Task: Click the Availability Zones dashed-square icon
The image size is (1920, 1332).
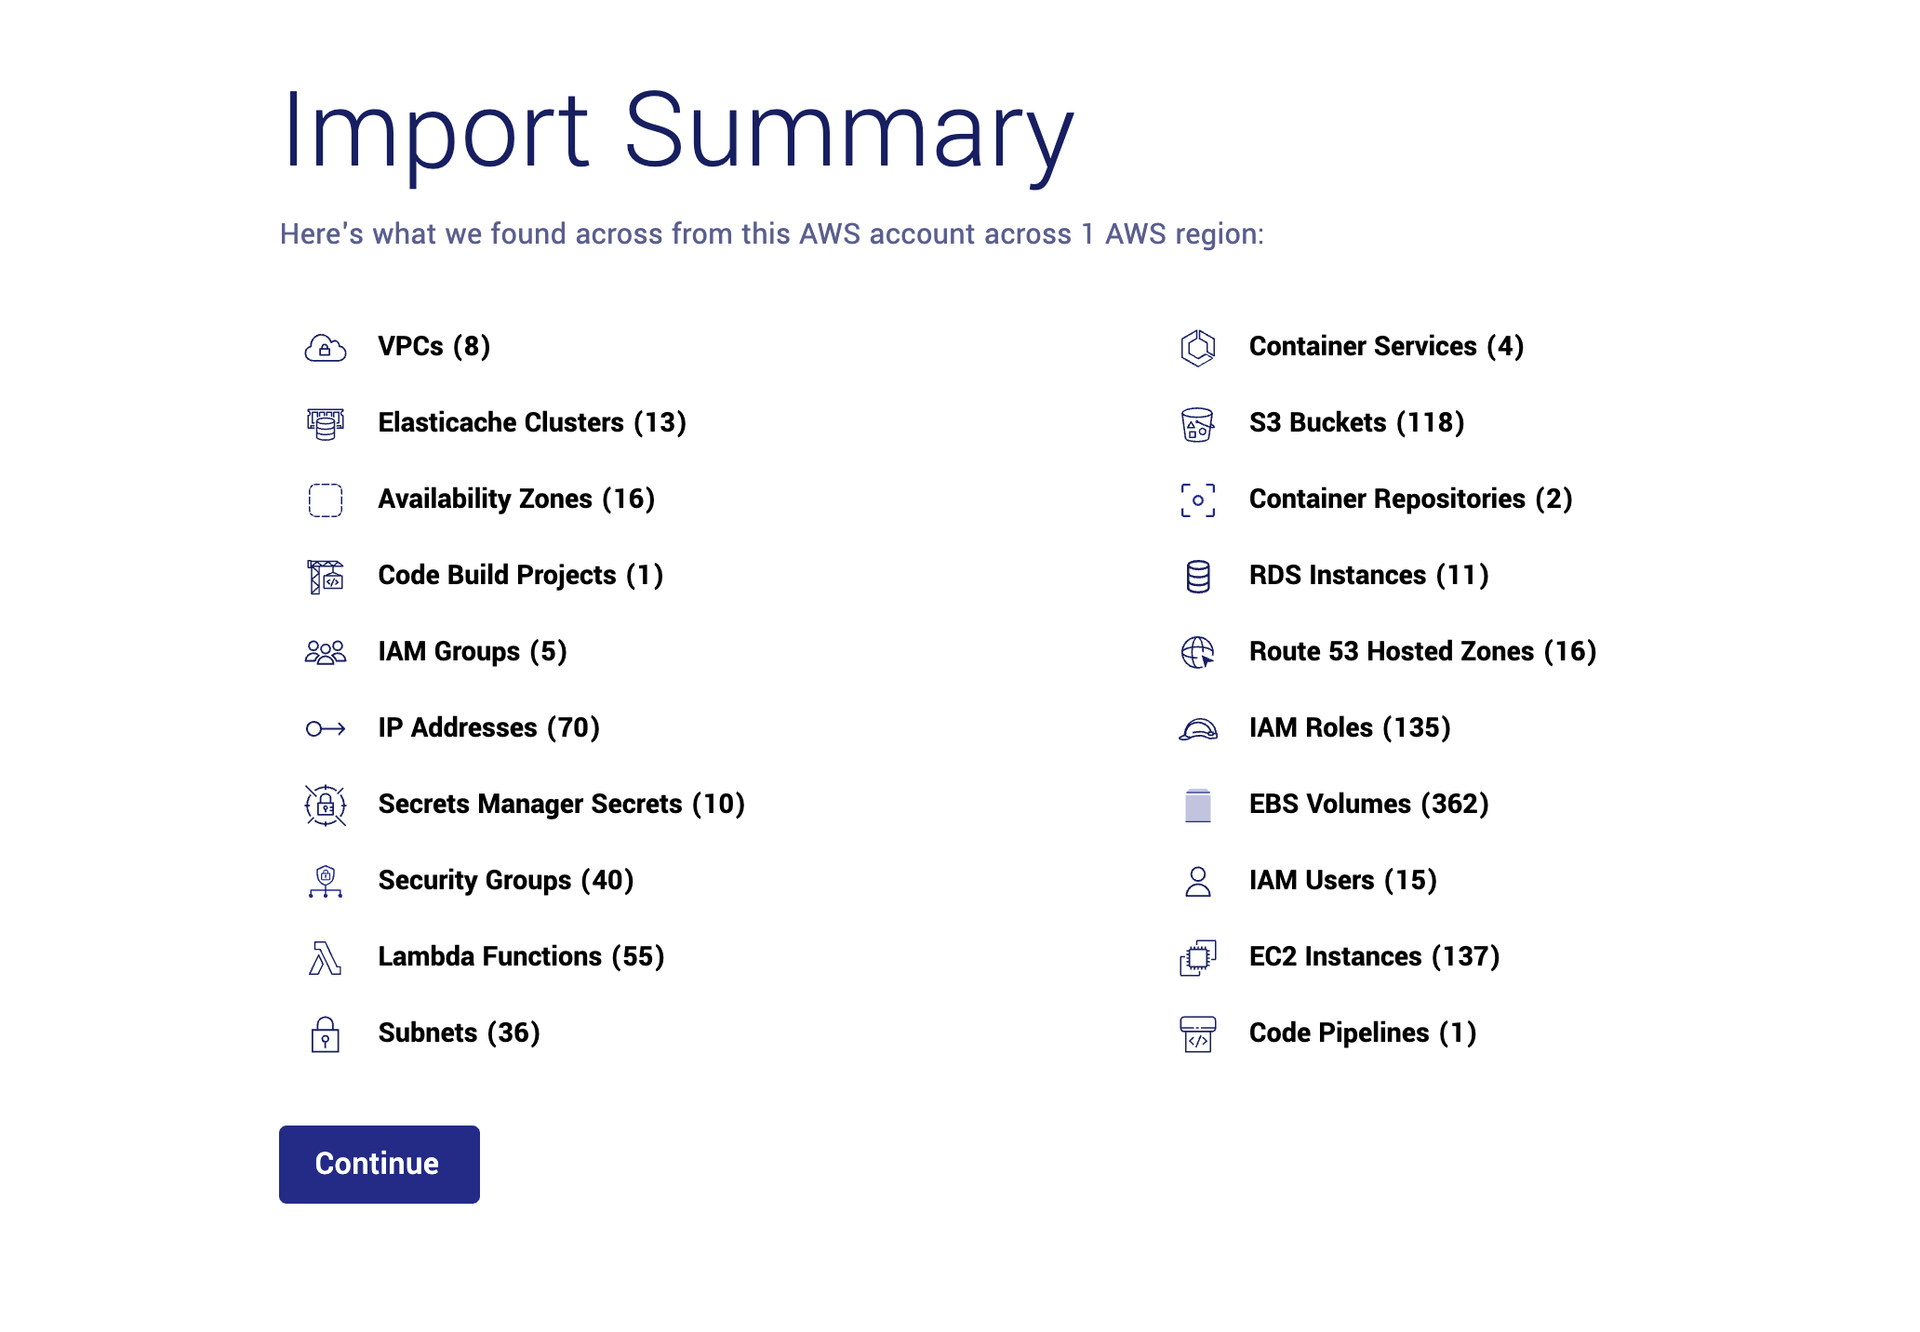Action: click(x=325, y=500)
